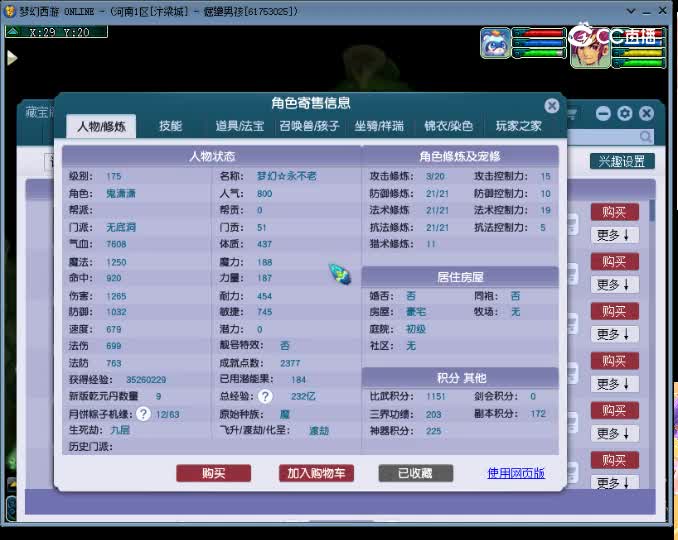The width and height of the screenshot is (678, 540).
Task: Click the 神器积分 value 225
Action: [x=433, y=431]
